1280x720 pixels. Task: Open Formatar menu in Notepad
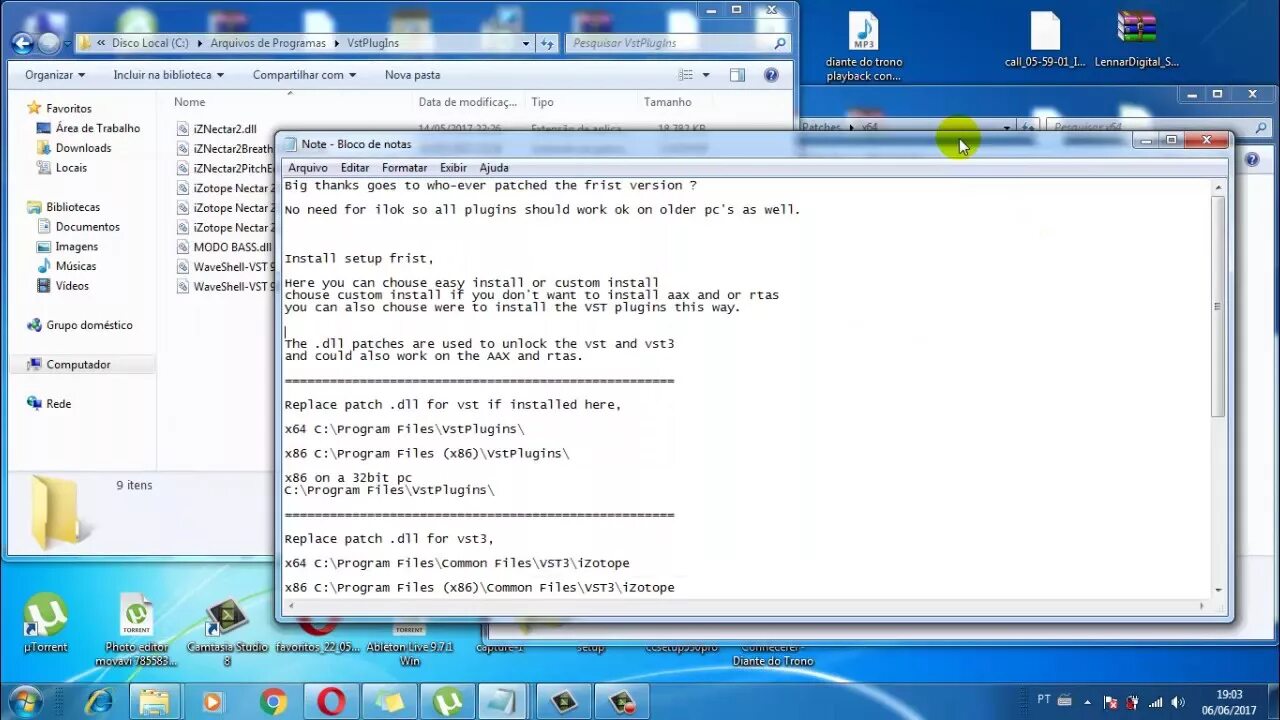[404, 168]
